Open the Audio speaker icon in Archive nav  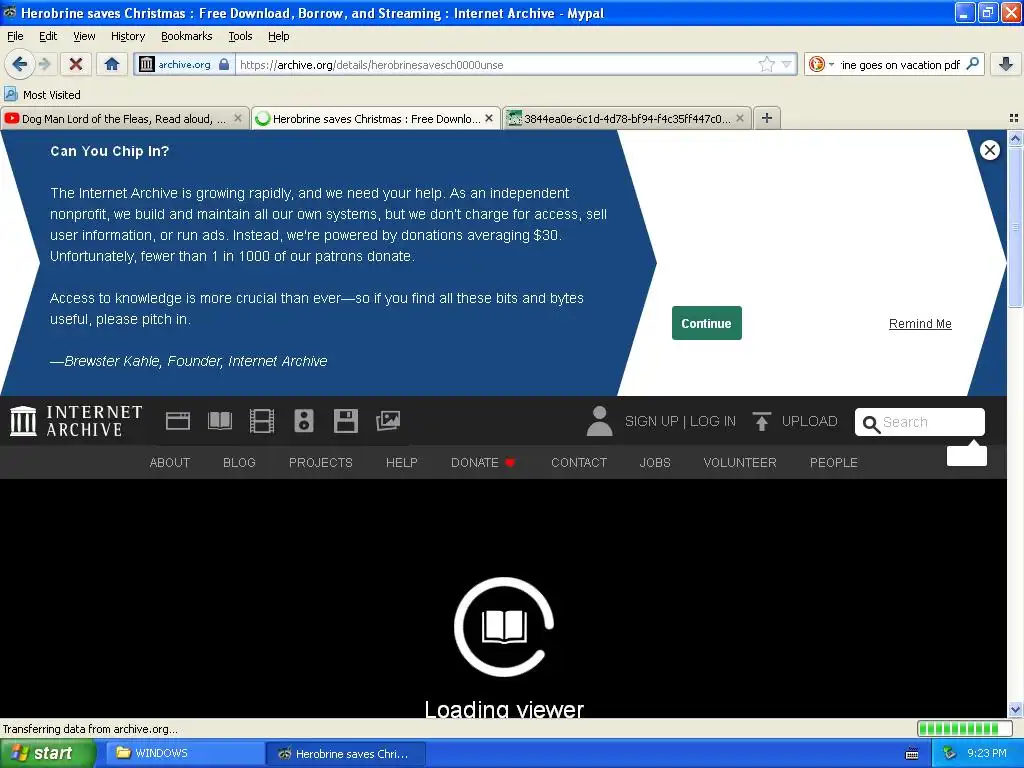pos(304,421)
